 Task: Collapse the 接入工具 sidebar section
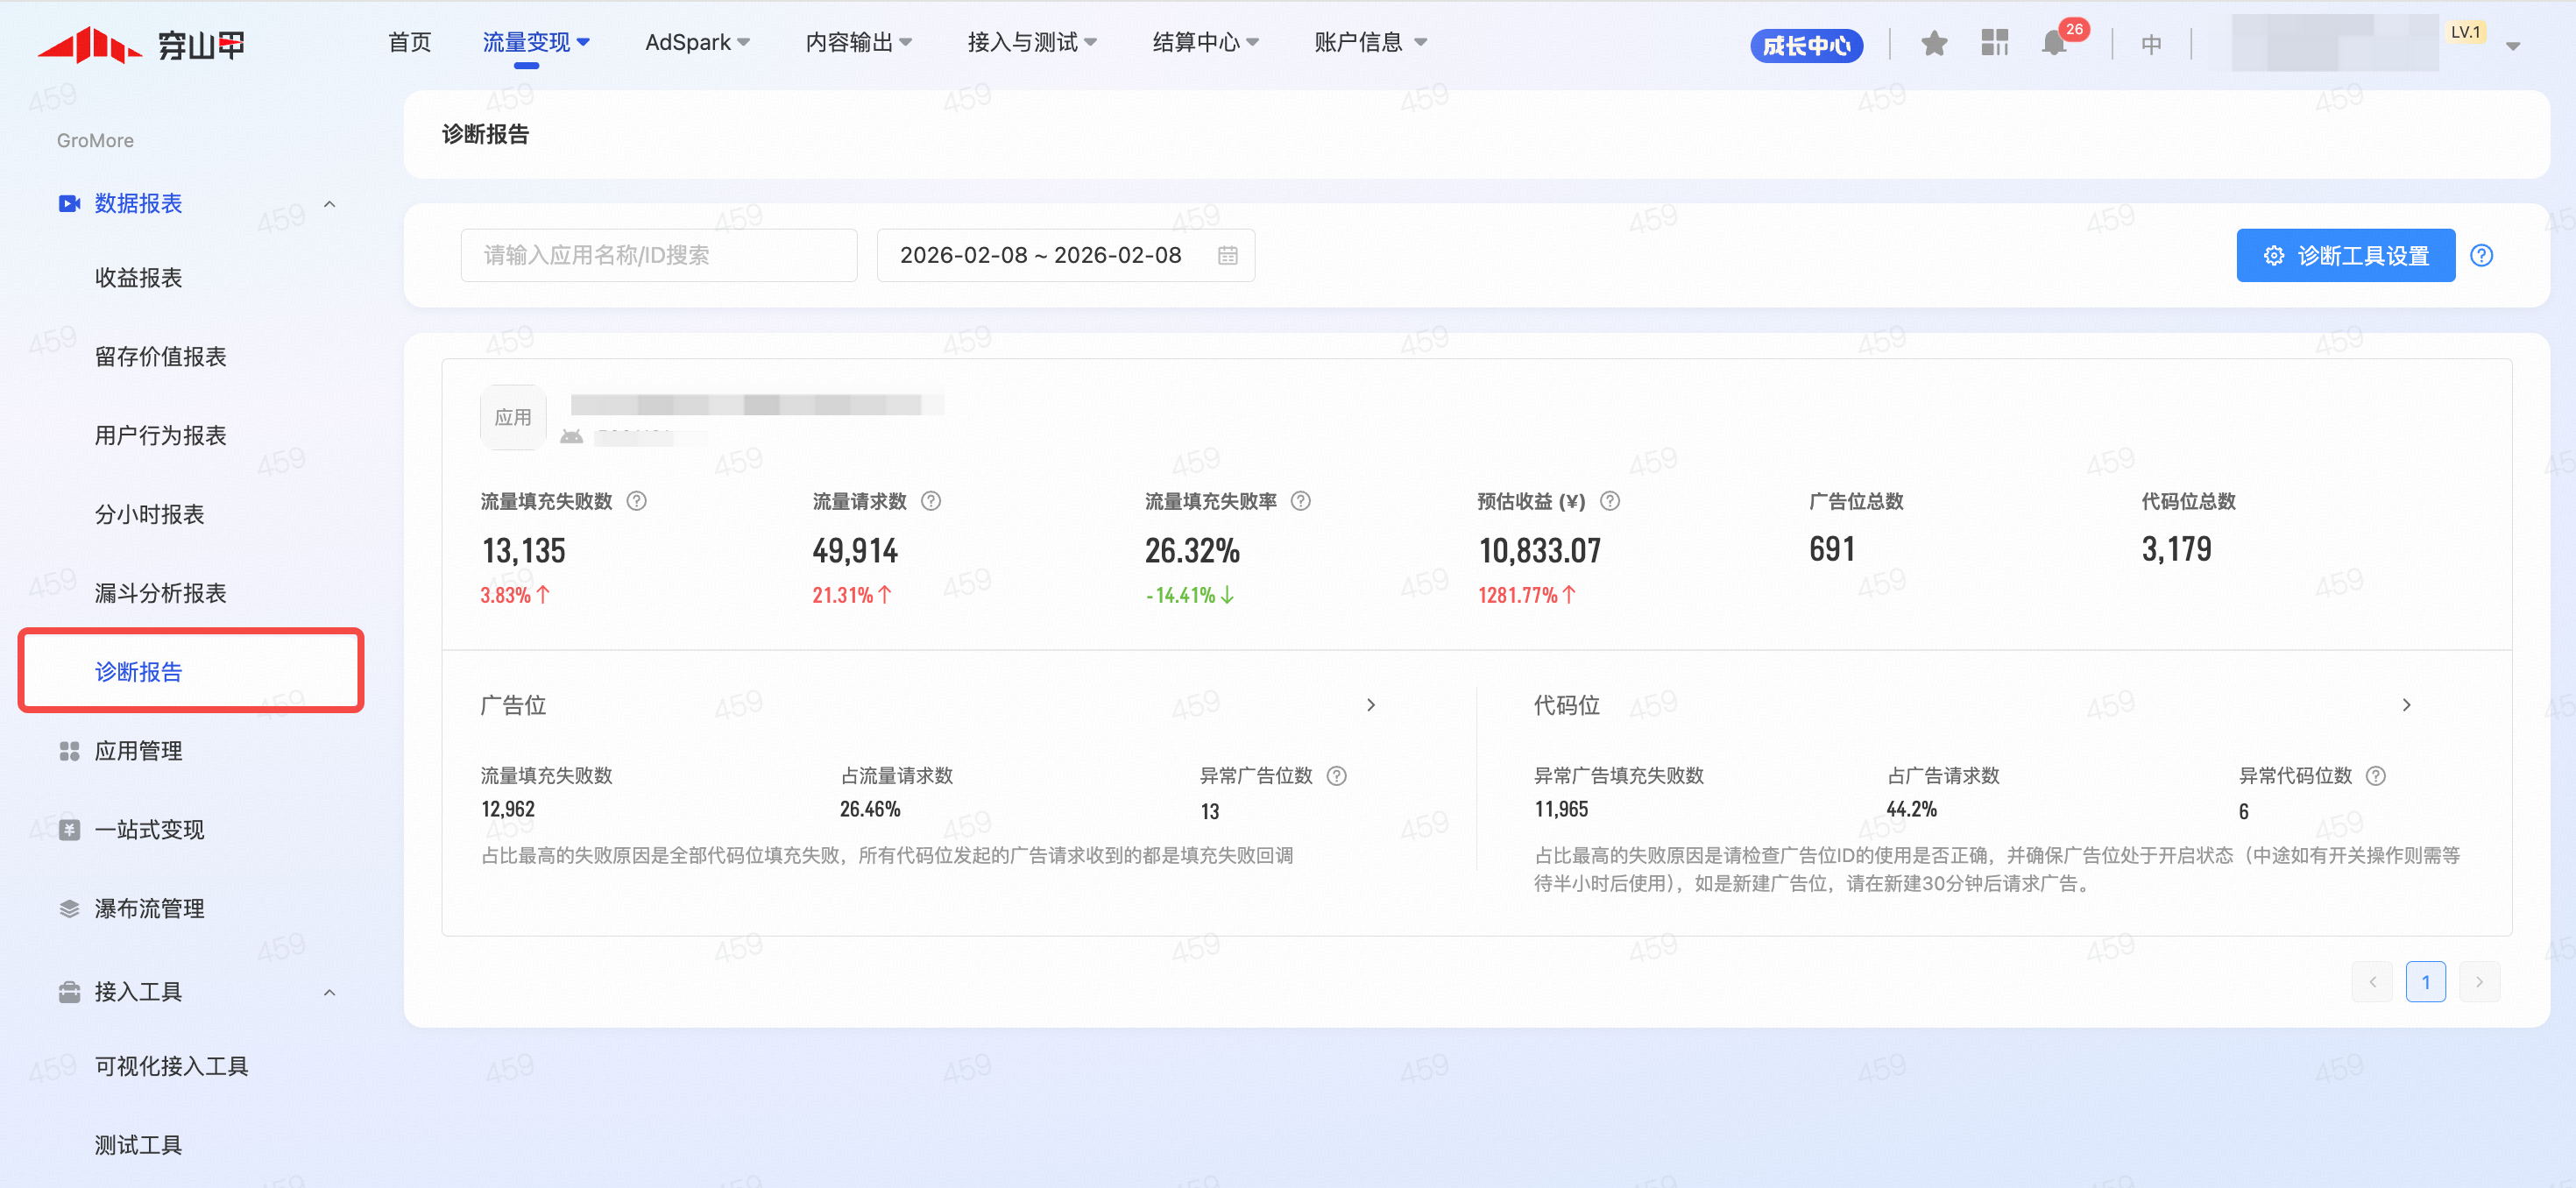330,992
